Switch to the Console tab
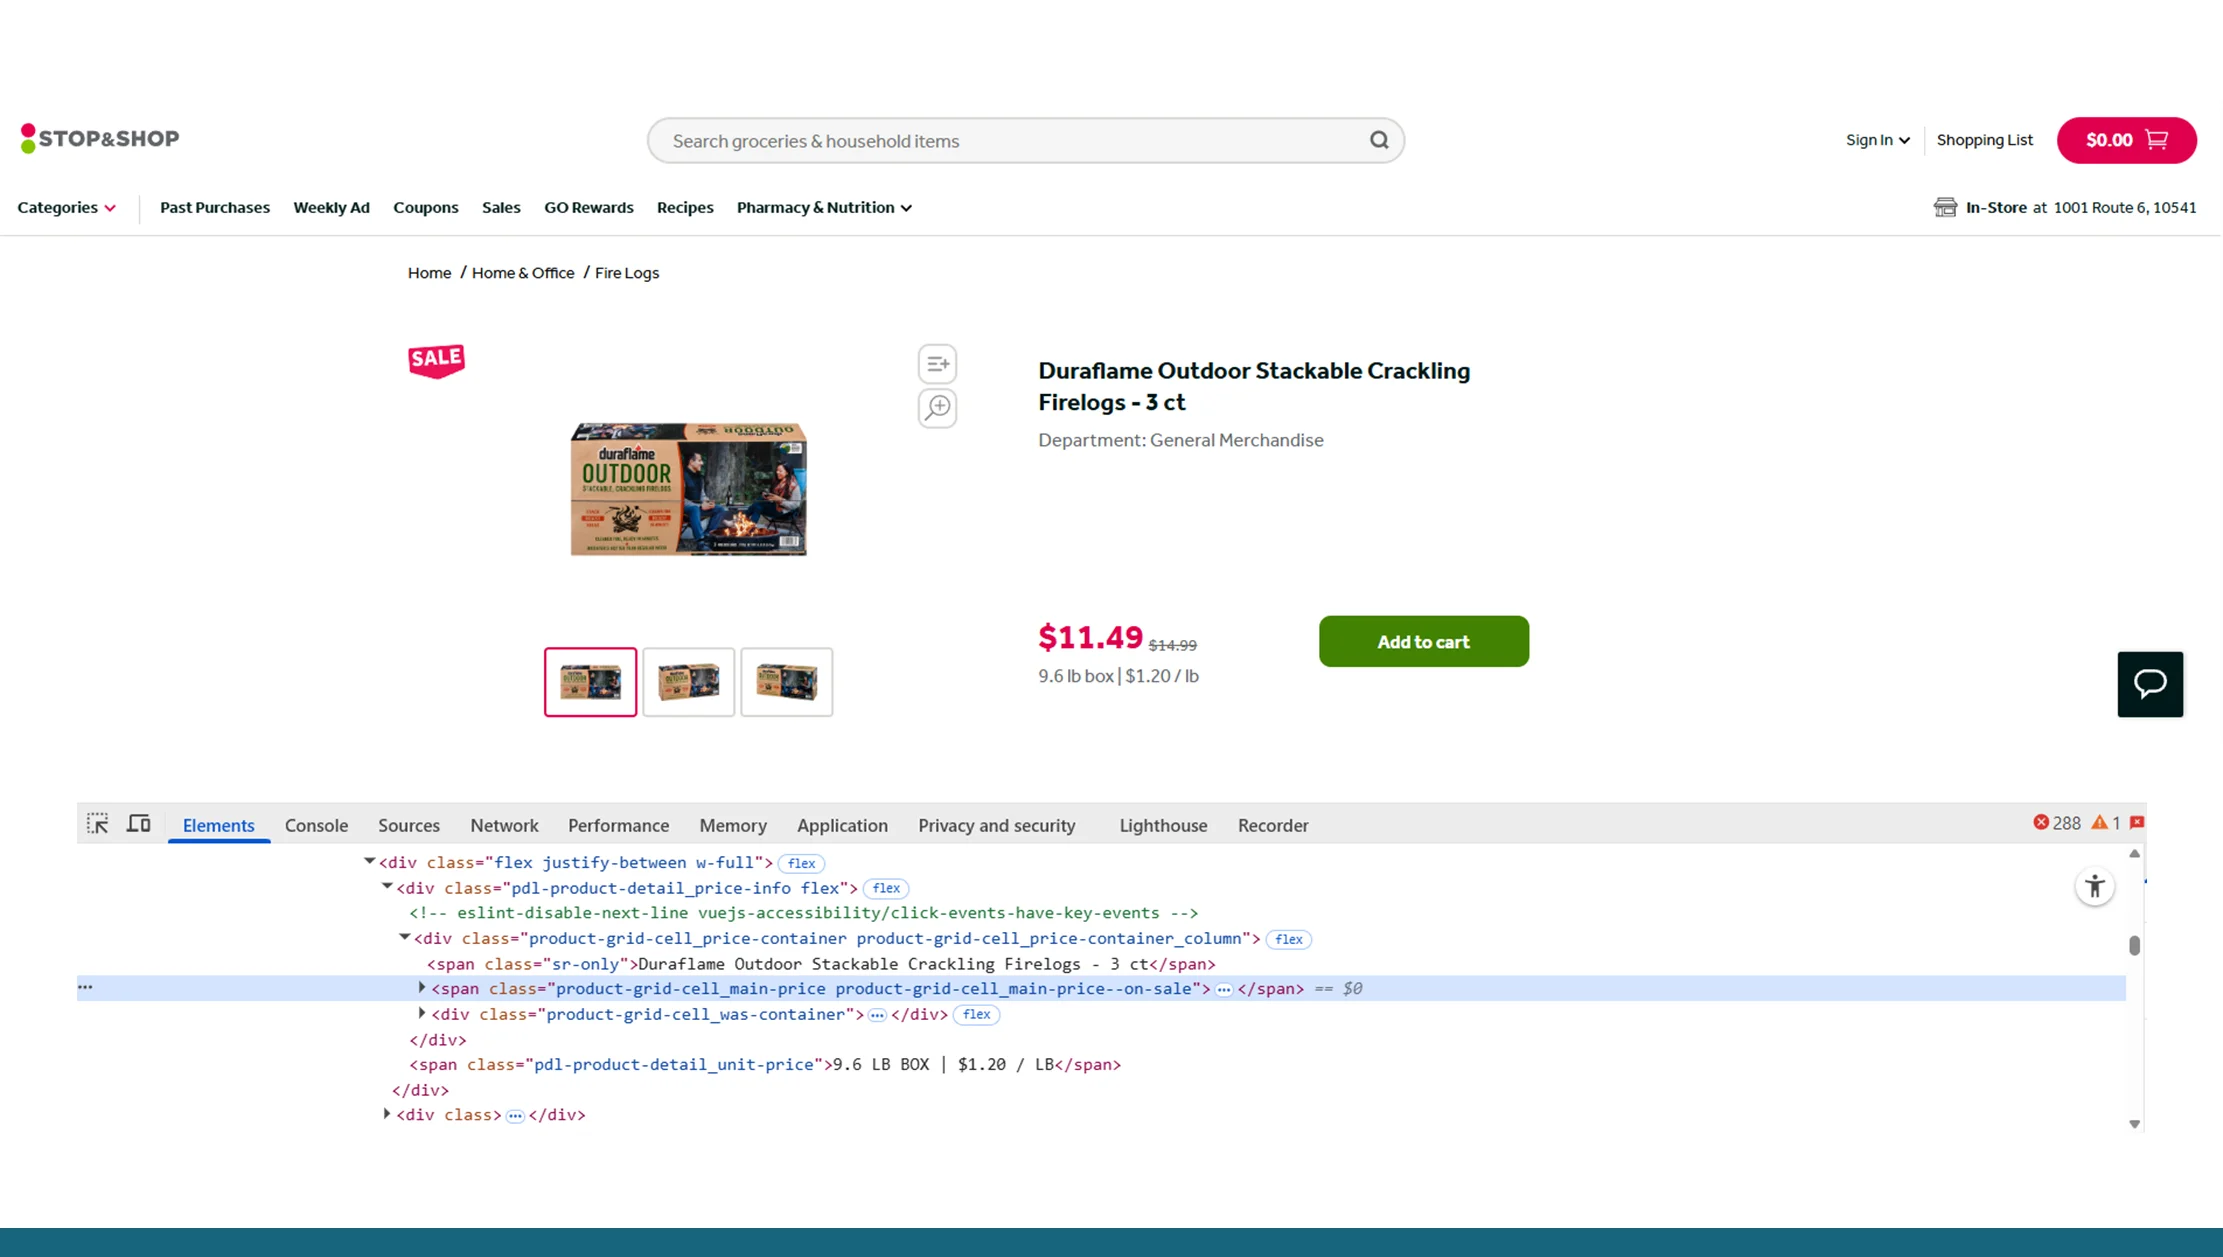Viewport: 2223px width, 1257px height. click(x=316, y=825)
